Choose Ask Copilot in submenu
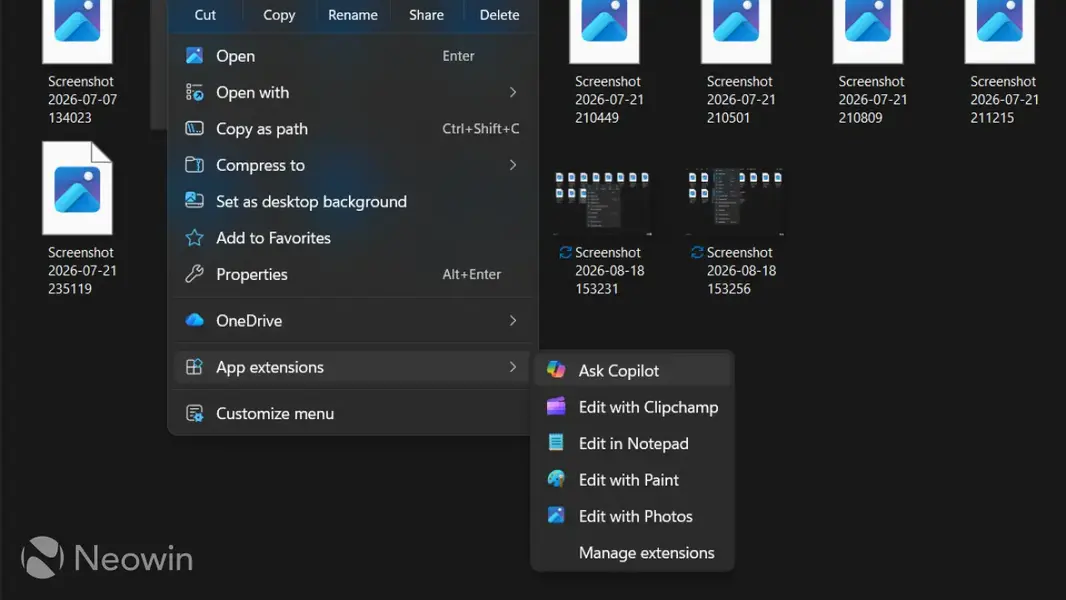Viewport: 1066px width, 600px height. click(x=633, y=370)
